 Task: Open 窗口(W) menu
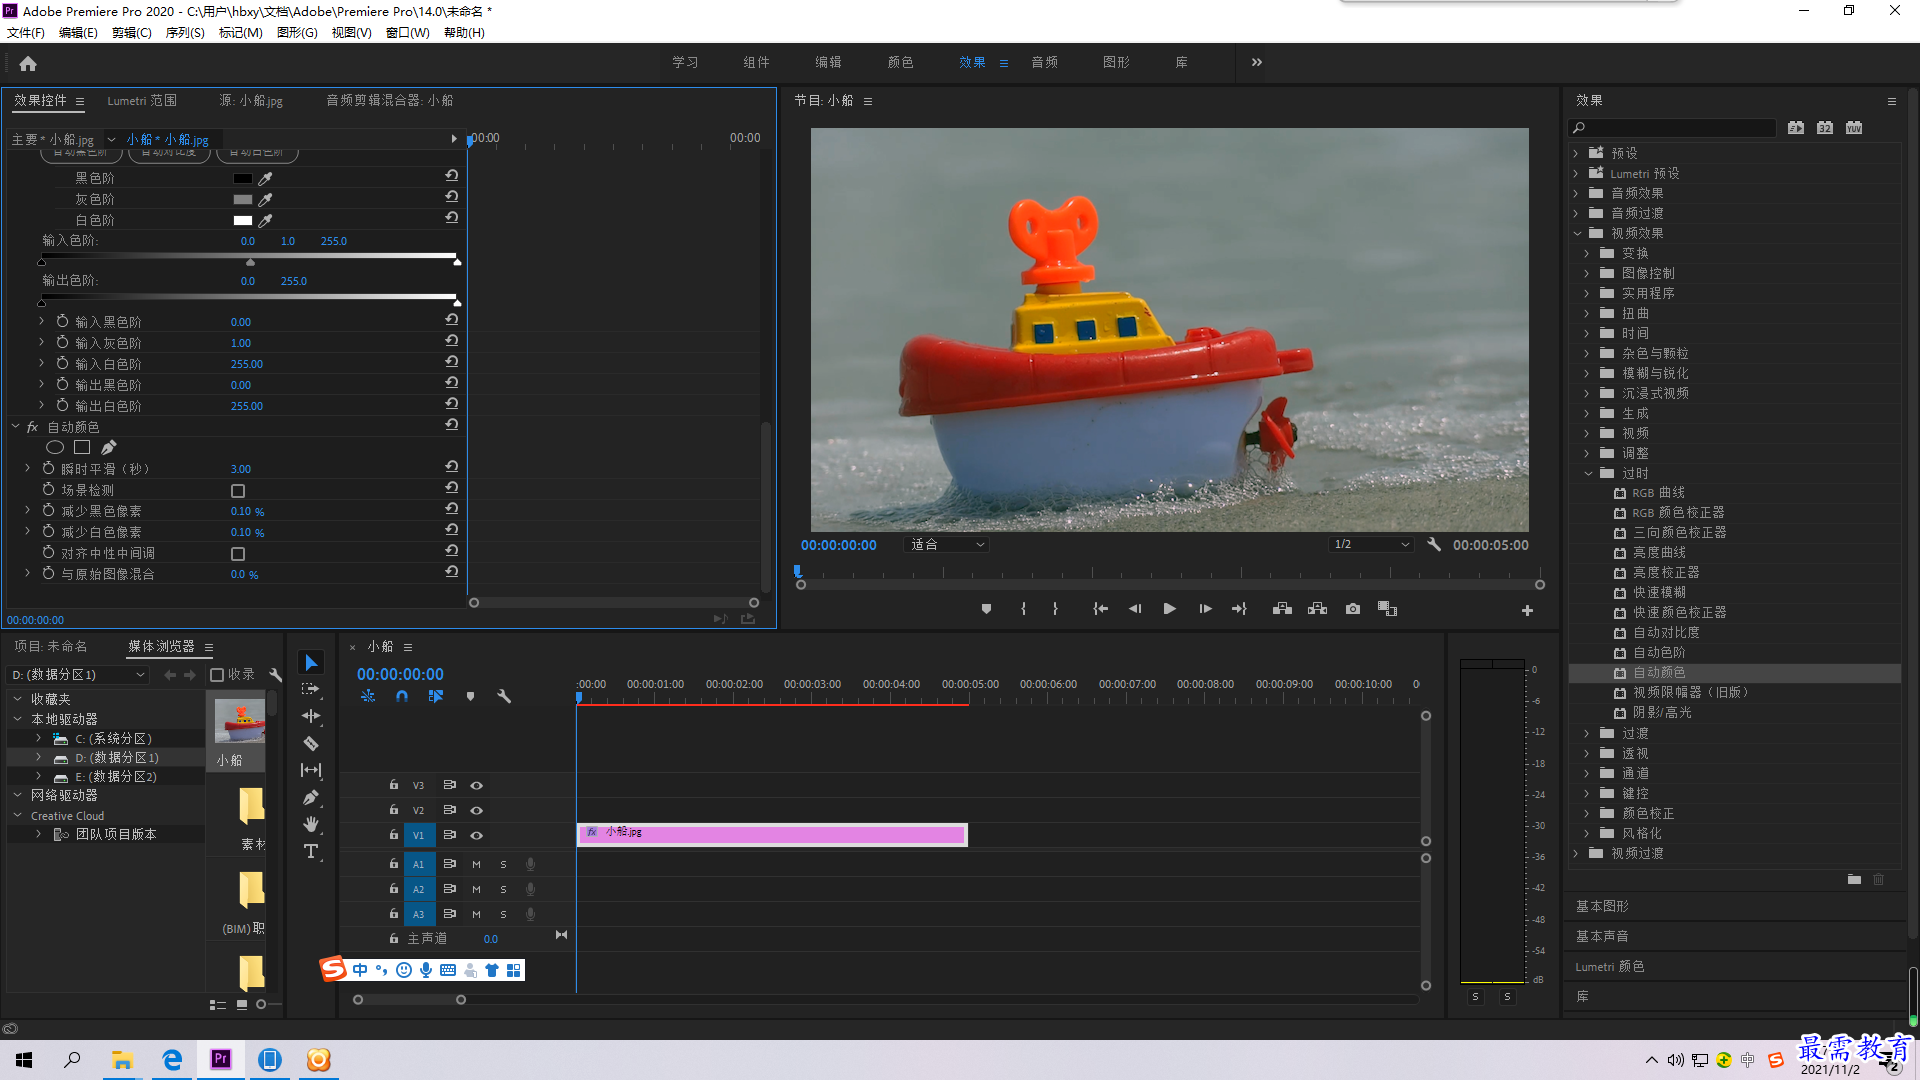408,33
